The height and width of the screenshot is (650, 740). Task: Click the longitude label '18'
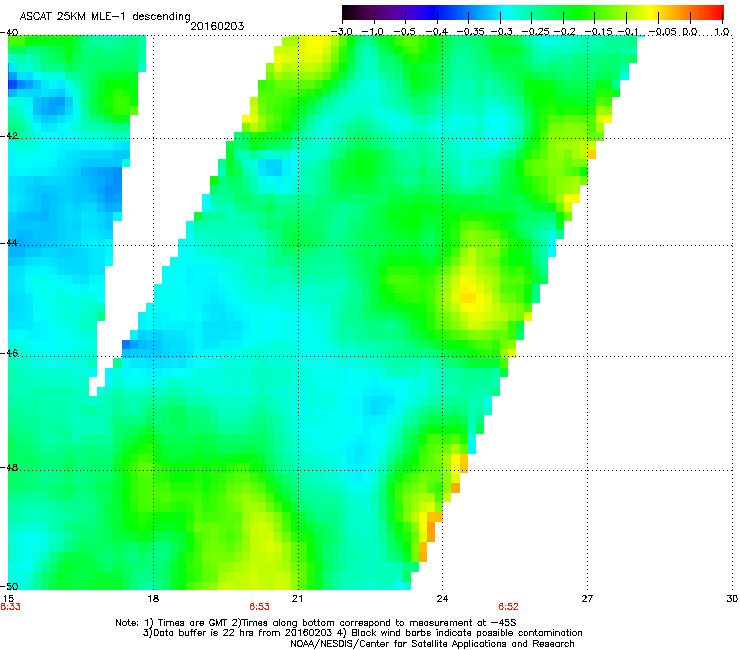[x=153, y=599]
